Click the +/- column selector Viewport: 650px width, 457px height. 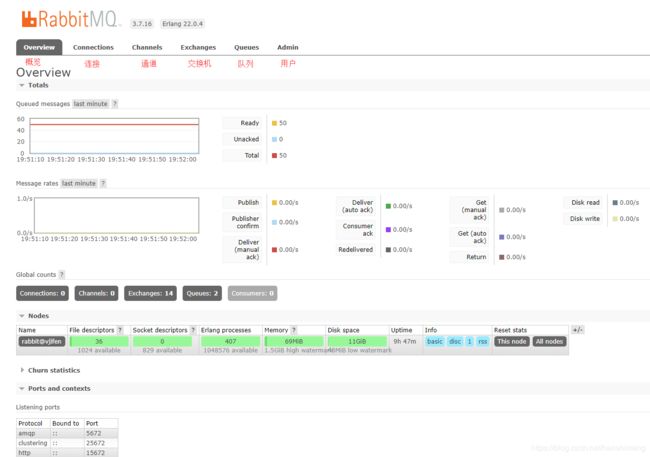click(577, 330)
